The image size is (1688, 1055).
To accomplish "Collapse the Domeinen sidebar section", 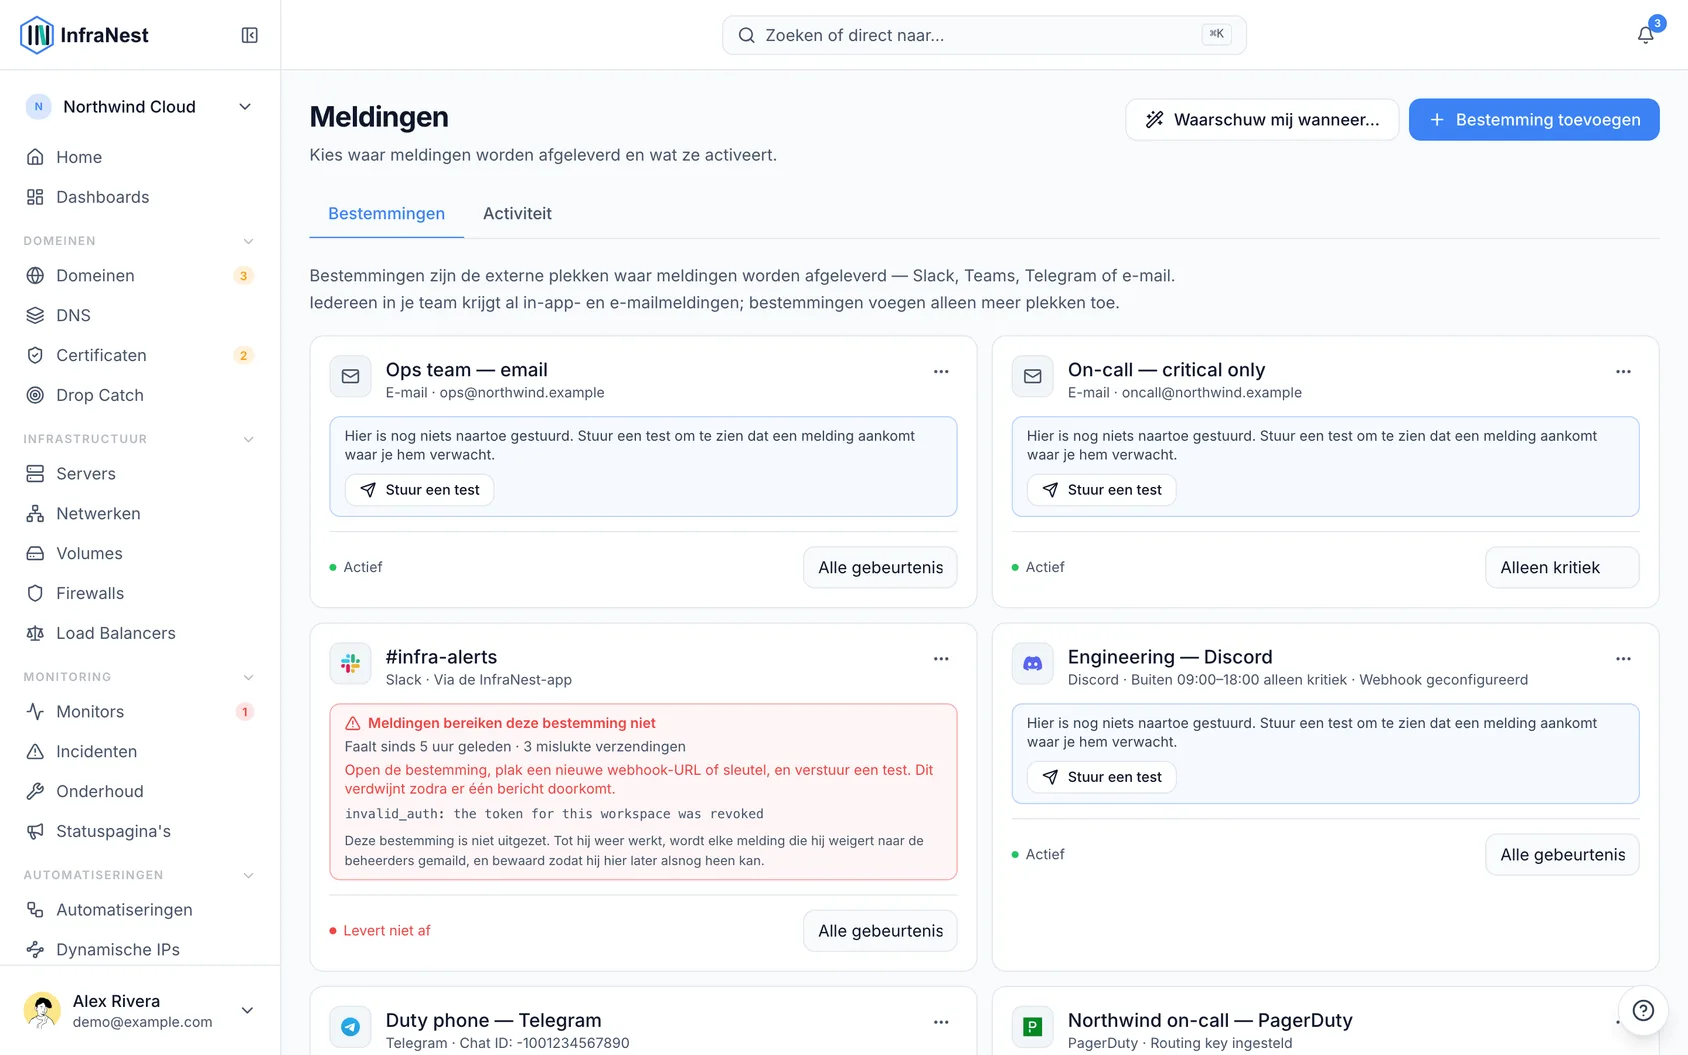I will (249, 241).
